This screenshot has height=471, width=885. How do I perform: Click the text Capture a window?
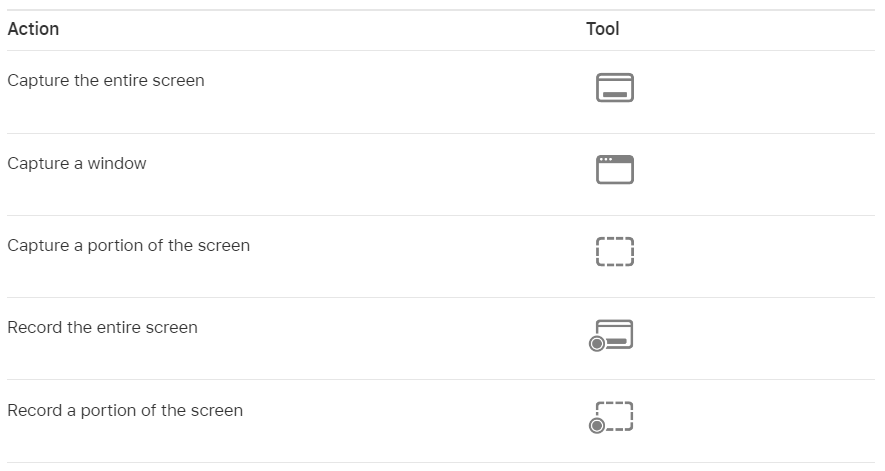[77, 163]
